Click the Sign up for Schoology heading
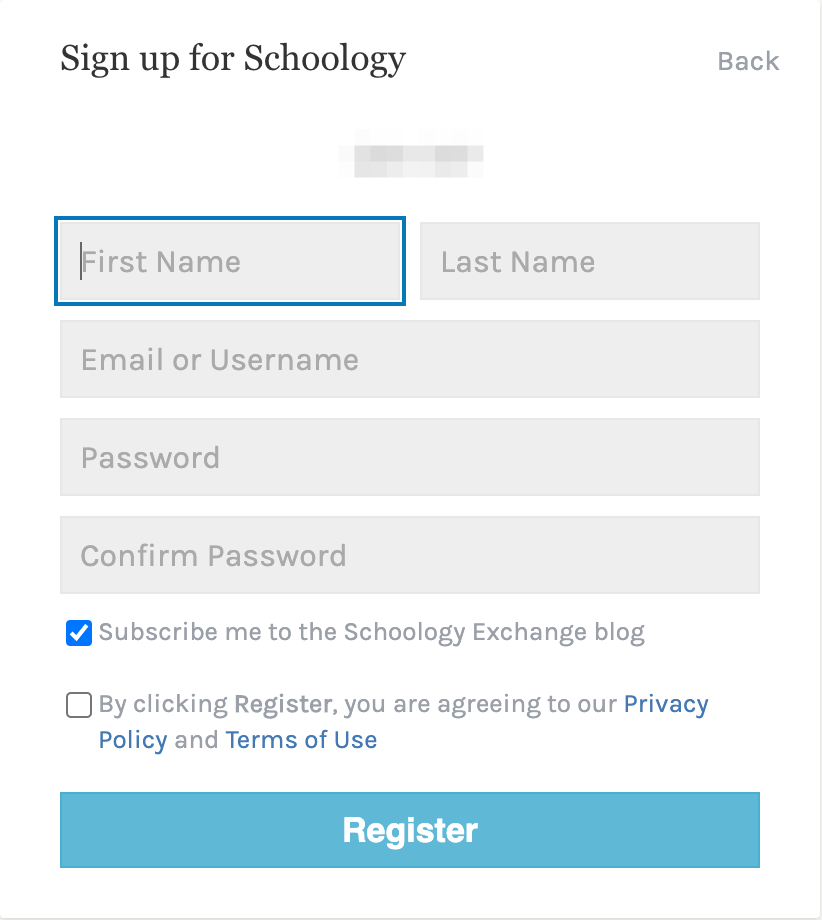The height and width of the screenshot is (920, 822). 234,58
